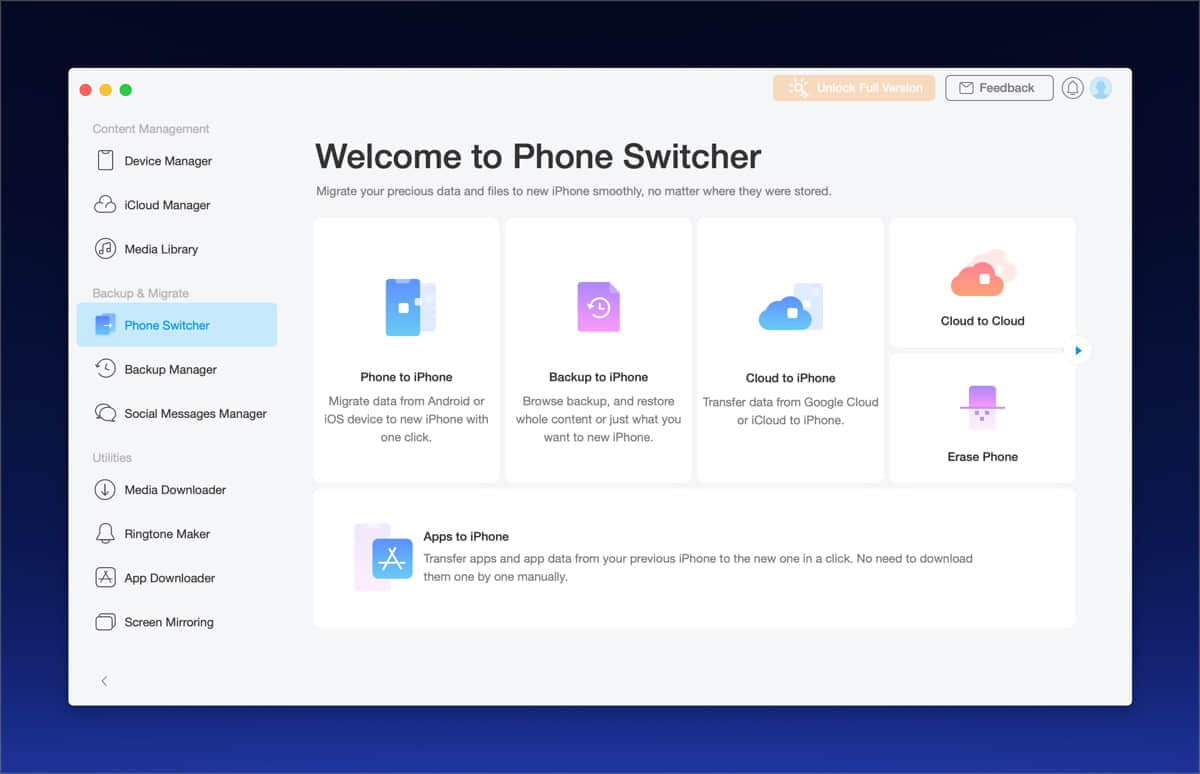This screenshot has width=1200, height=774.
Task: Click the Cloud to iPhone blue cloud icon
Action: click(790, 307)
